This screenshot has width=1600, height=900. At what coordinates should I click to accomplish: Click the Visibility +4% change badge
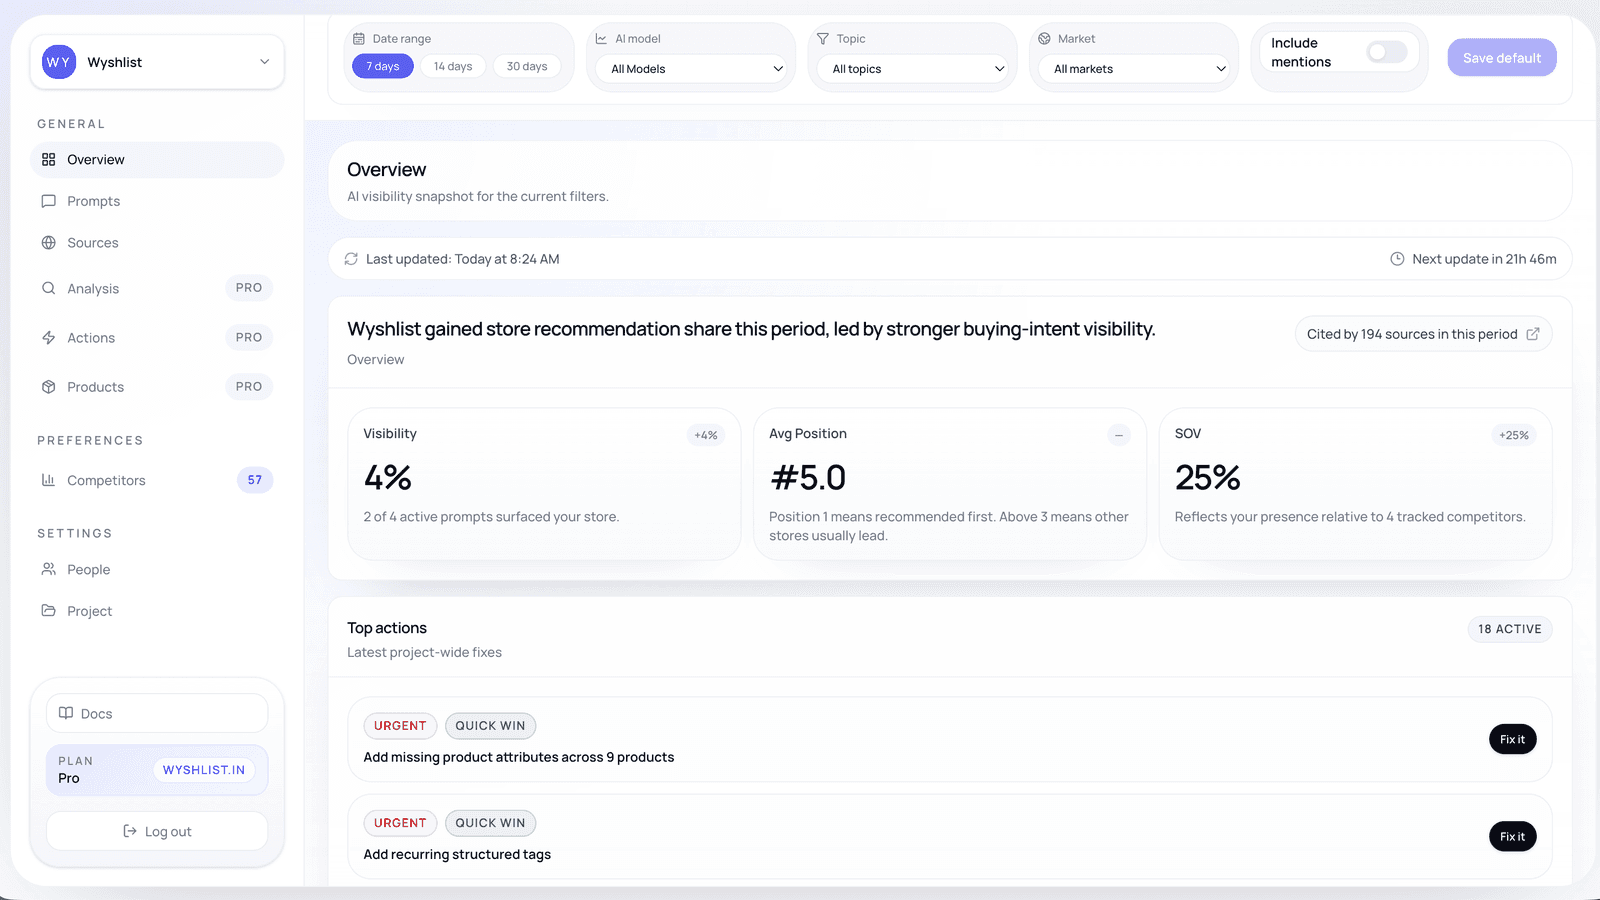click(706, 435)
